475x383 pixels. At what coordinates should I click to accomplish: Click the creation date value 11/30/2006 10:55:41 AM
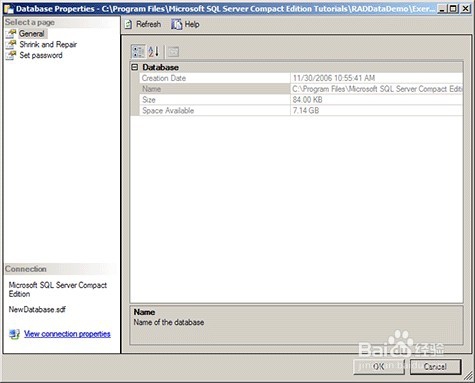pyautogui.click(x=334, y=78)
